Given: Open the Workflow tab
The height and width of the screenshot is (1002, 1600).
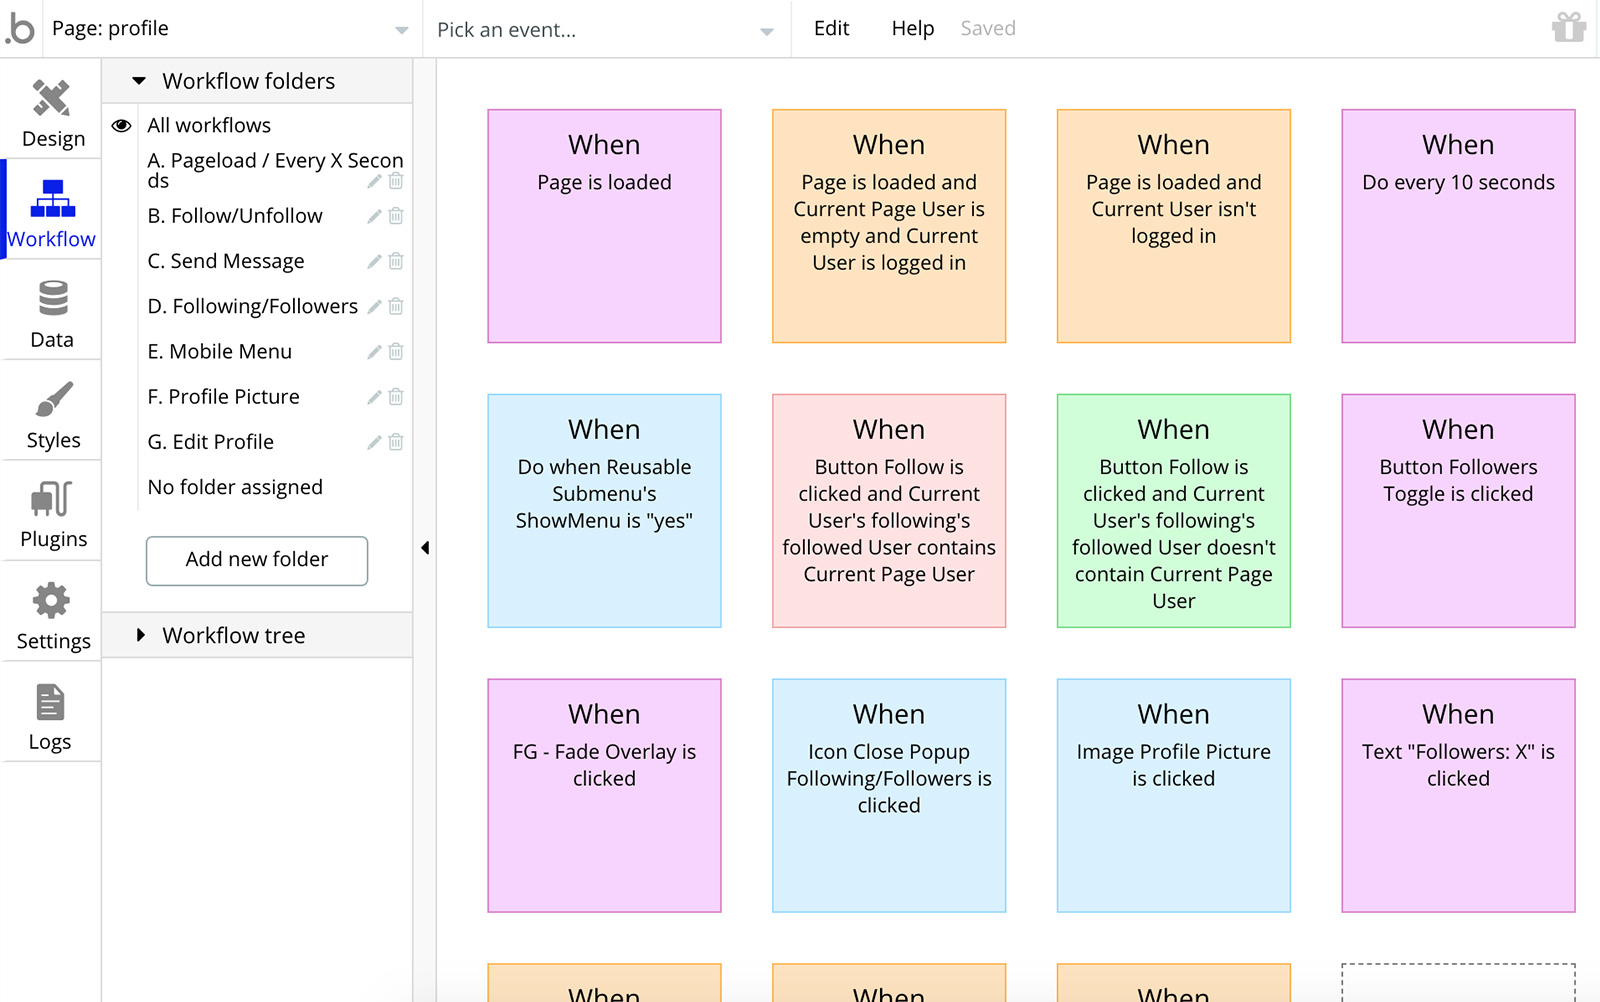Looking at the screenshot, I should (52, 210).
